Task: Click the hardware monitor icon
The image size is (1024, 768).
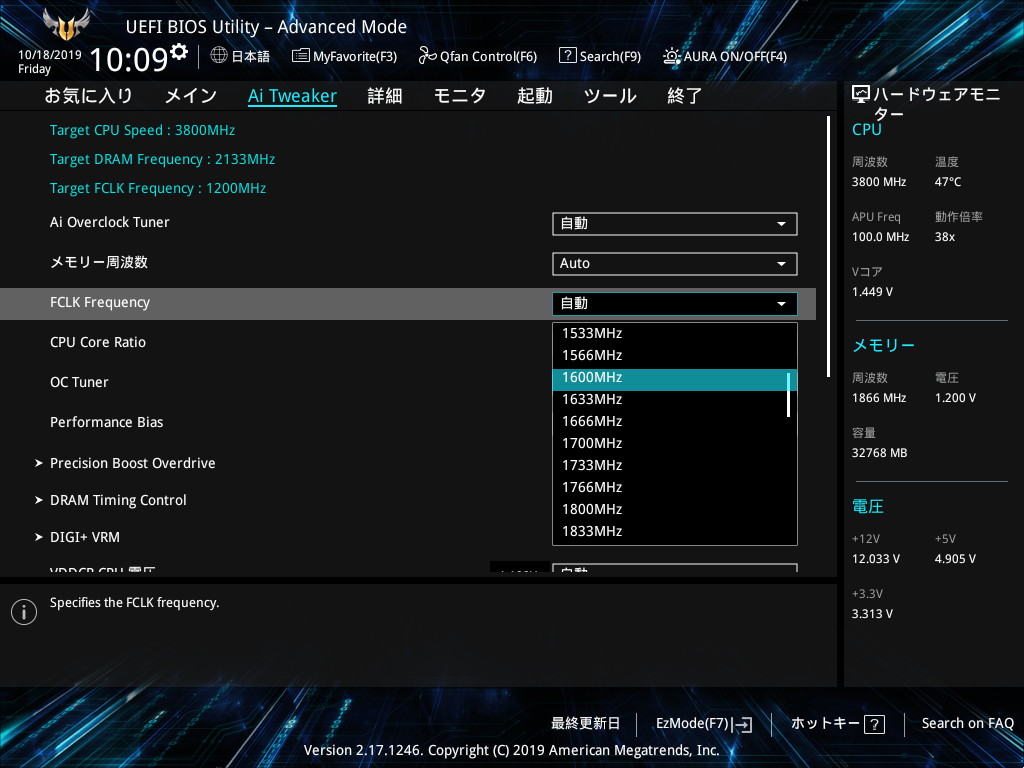Action: coord(861,95)
